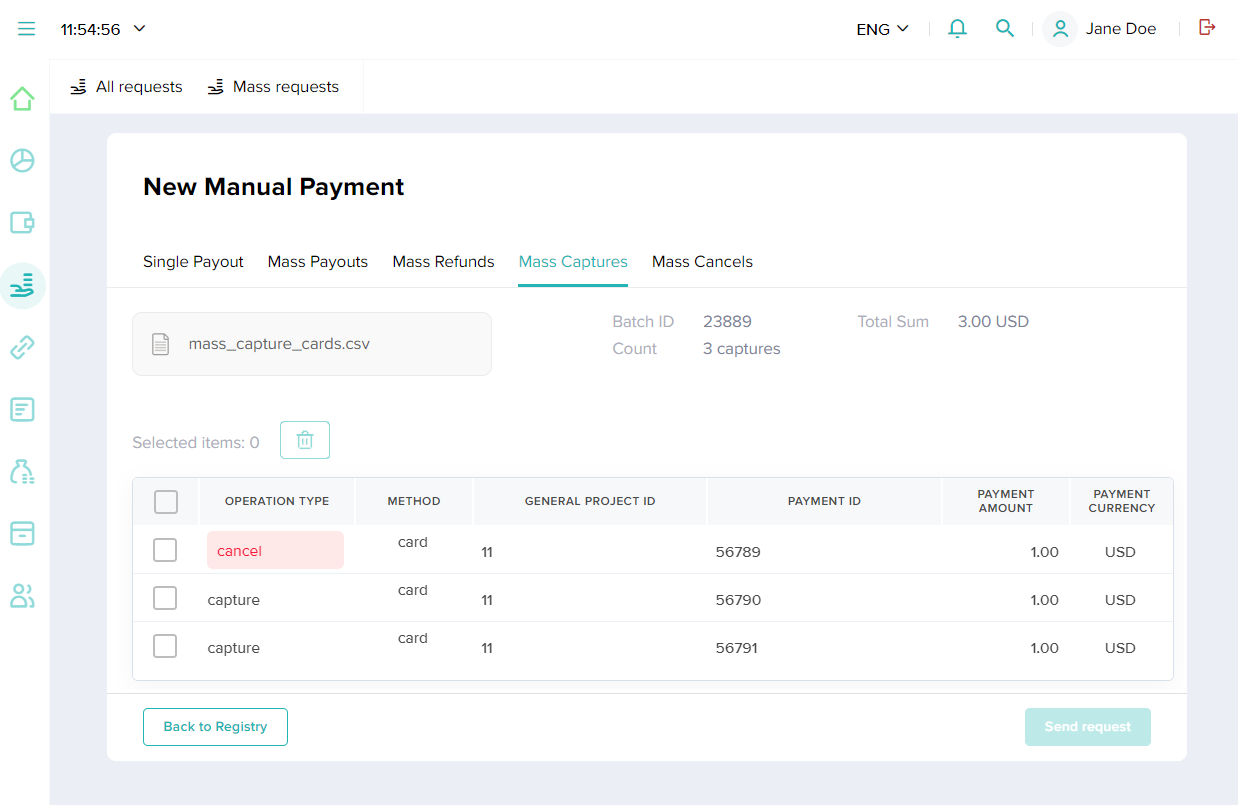Open search with the magnifier icon

coord(1005,29)
